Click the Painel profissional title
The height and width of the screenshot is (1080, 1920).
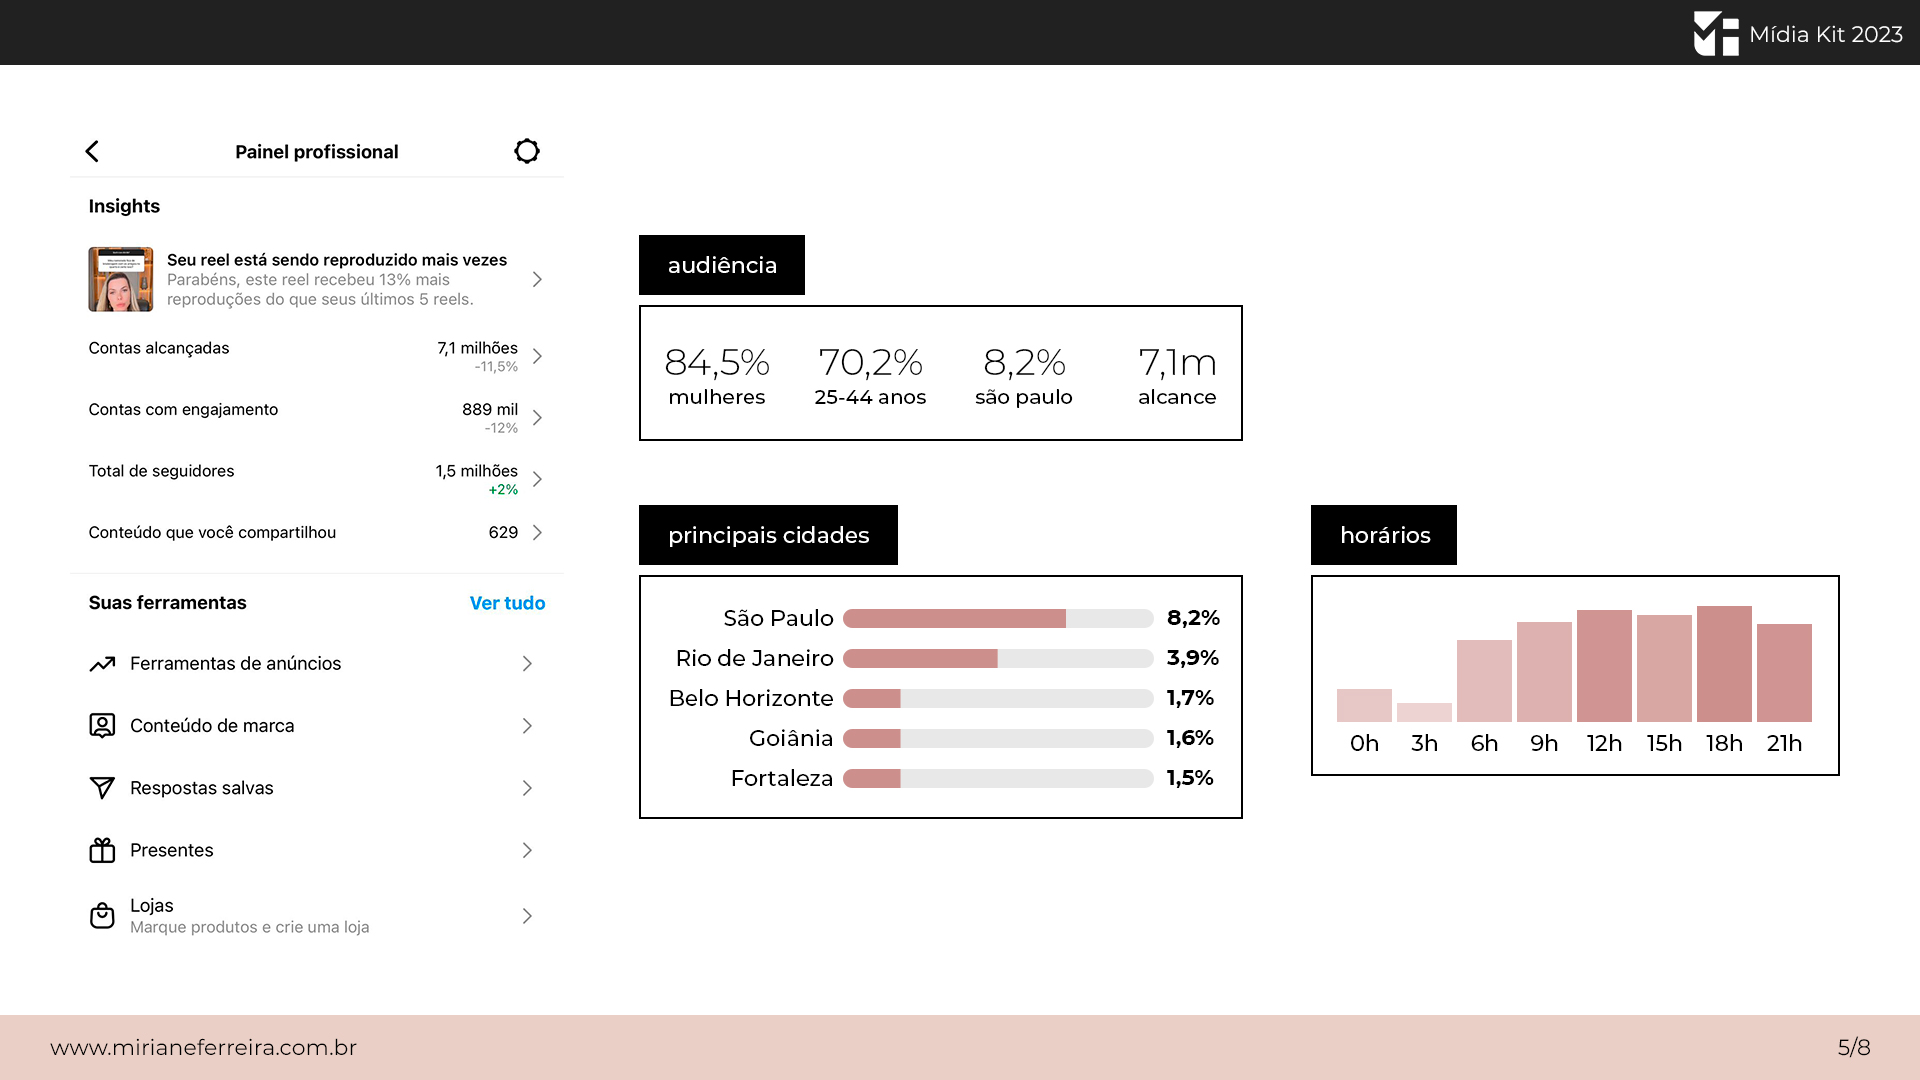click(x=316, y=152)
